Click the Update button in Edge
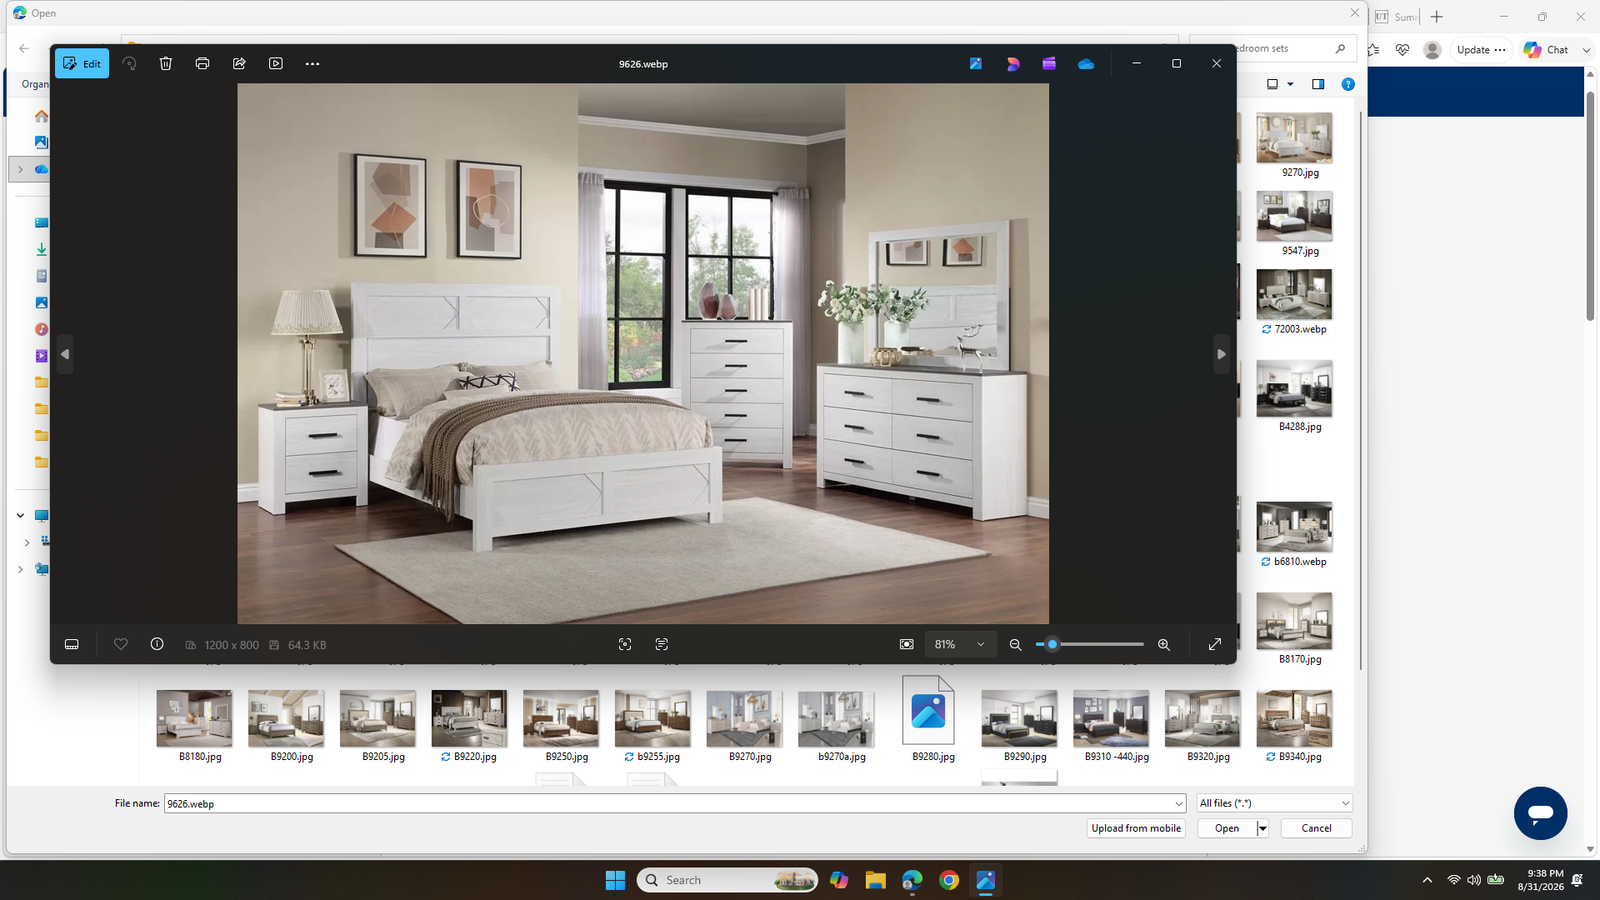This screenshot has width=1600, height=900. (1481, 49)
